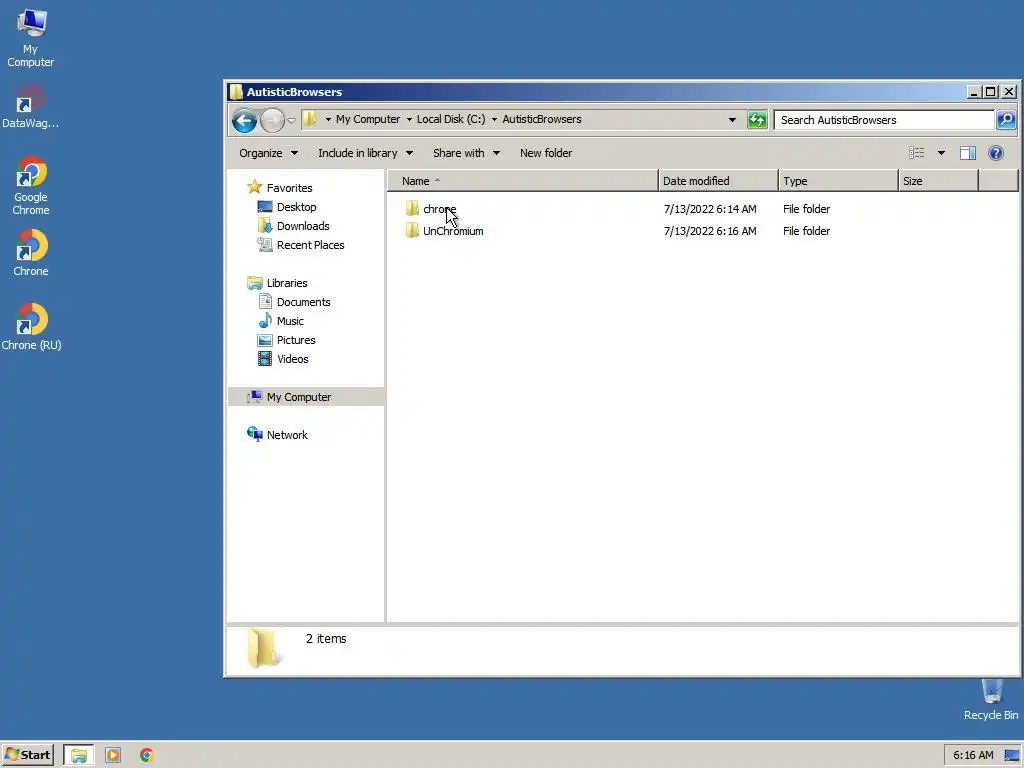Click the window title folder icon
1024x768 pixels.
click(236, 91)
